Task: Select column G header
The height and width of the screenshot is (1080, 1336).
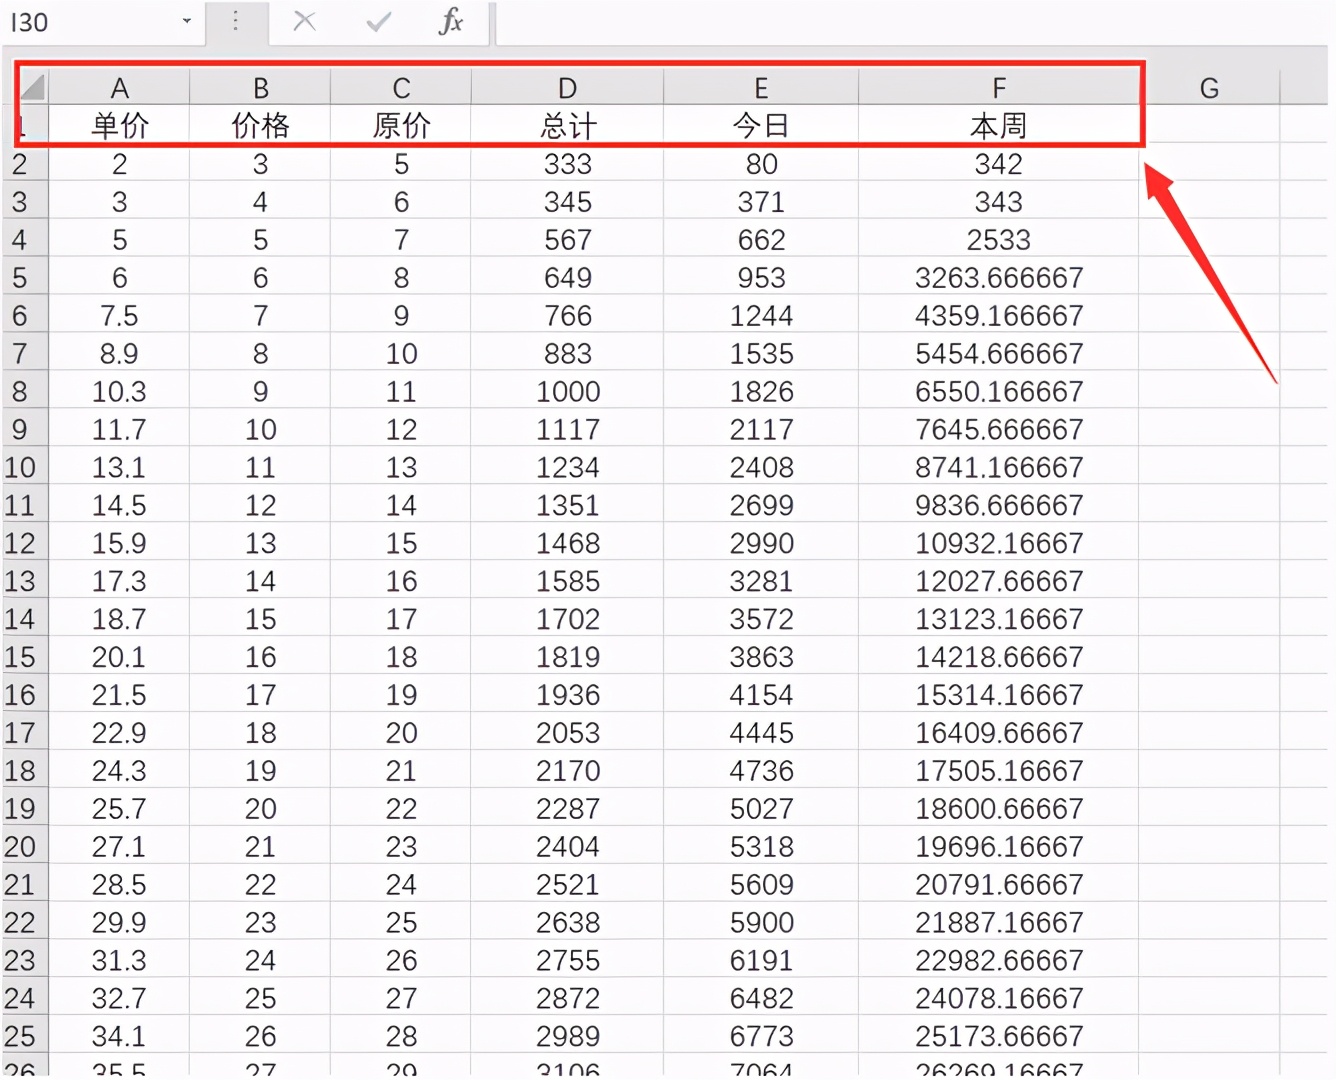Action: coord(1208,88)
